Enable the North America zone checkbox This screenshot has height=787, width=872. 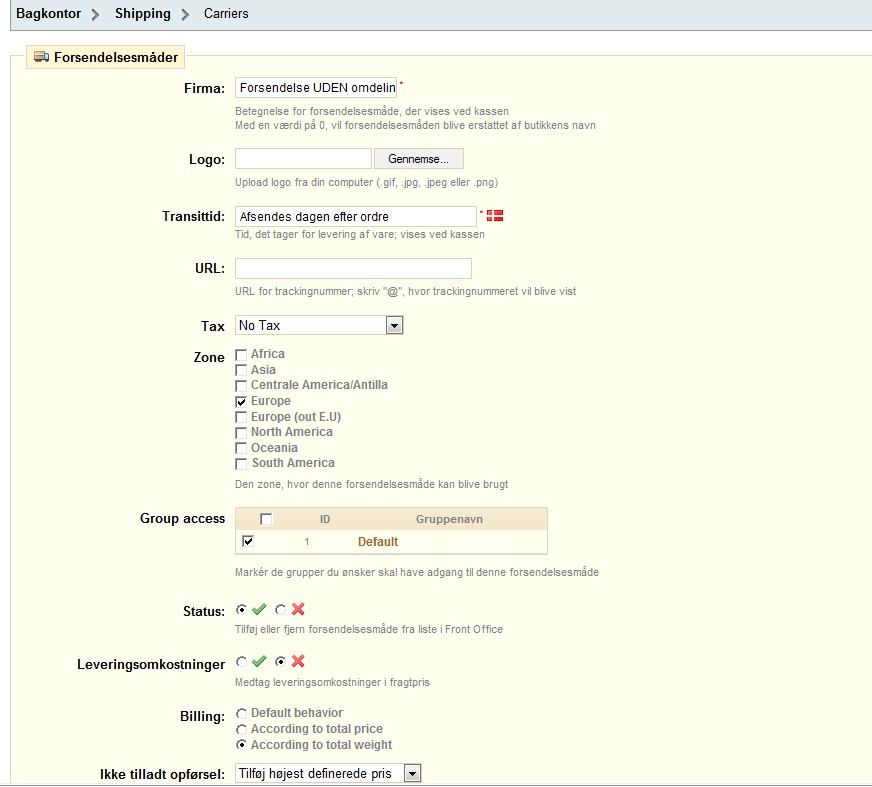(x=241, y=433)
